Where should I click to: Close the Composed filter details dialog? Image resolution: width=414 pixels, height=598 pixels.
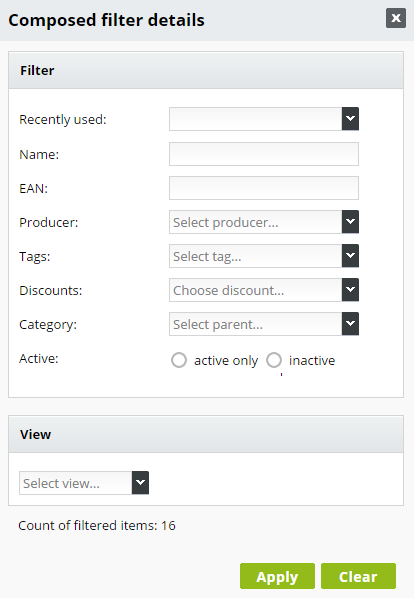[396, 18]
